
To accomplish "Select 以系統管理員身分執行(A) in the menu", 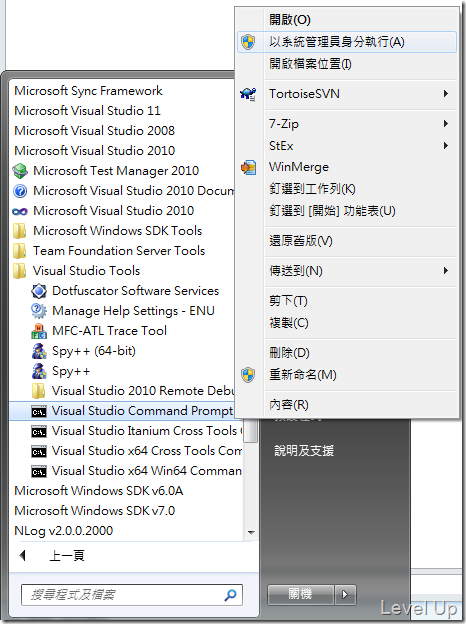I will (x=347, y=42).
